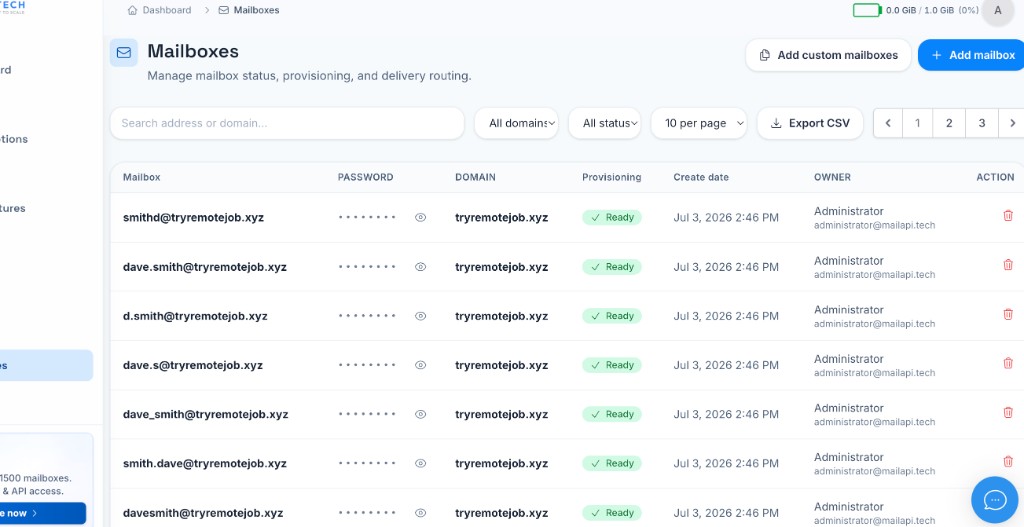Open Dashboard breadcrumb link
The width and height of the screenshot is (1024, 527).
click(167, 10)
